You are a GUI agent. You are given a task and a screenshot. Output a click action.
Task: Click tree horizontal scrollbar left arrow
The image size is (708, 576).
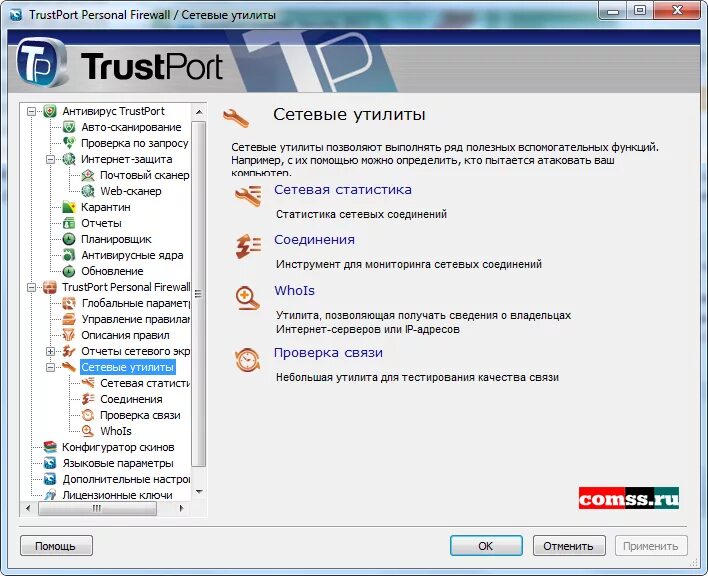28,508
